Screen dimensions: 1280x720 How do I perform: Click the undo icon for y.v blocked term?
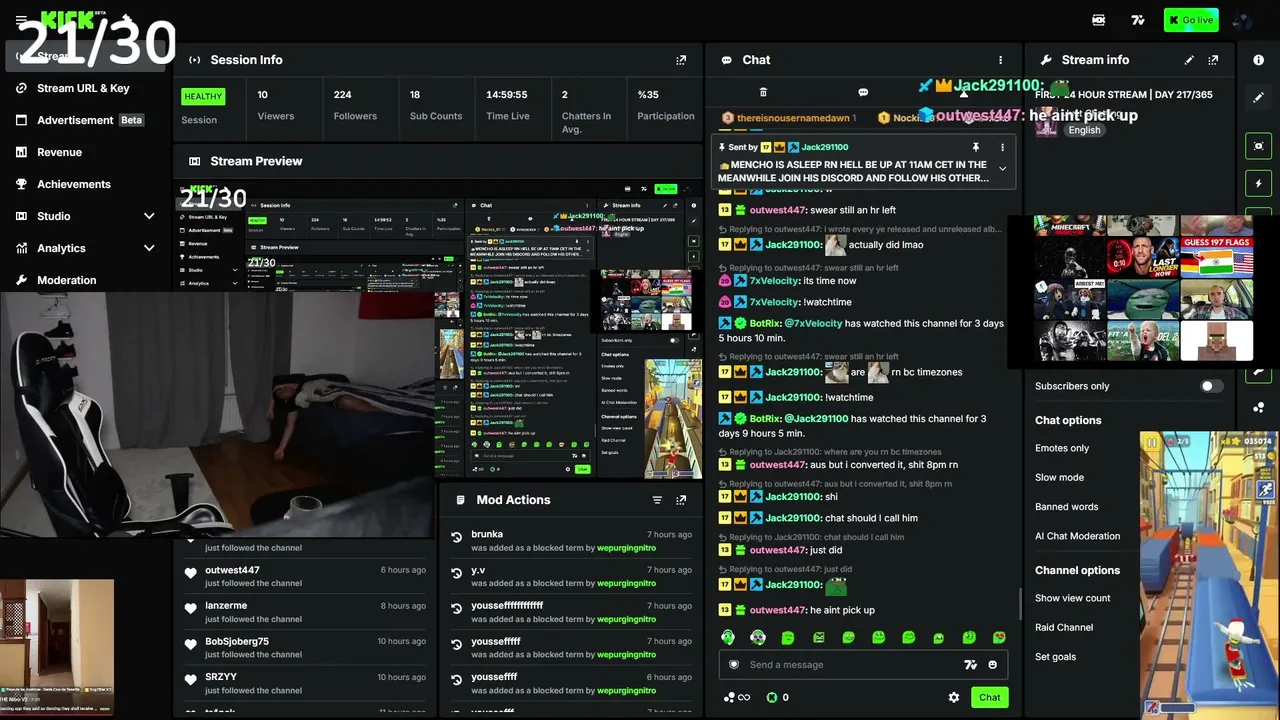click(457, 572)
